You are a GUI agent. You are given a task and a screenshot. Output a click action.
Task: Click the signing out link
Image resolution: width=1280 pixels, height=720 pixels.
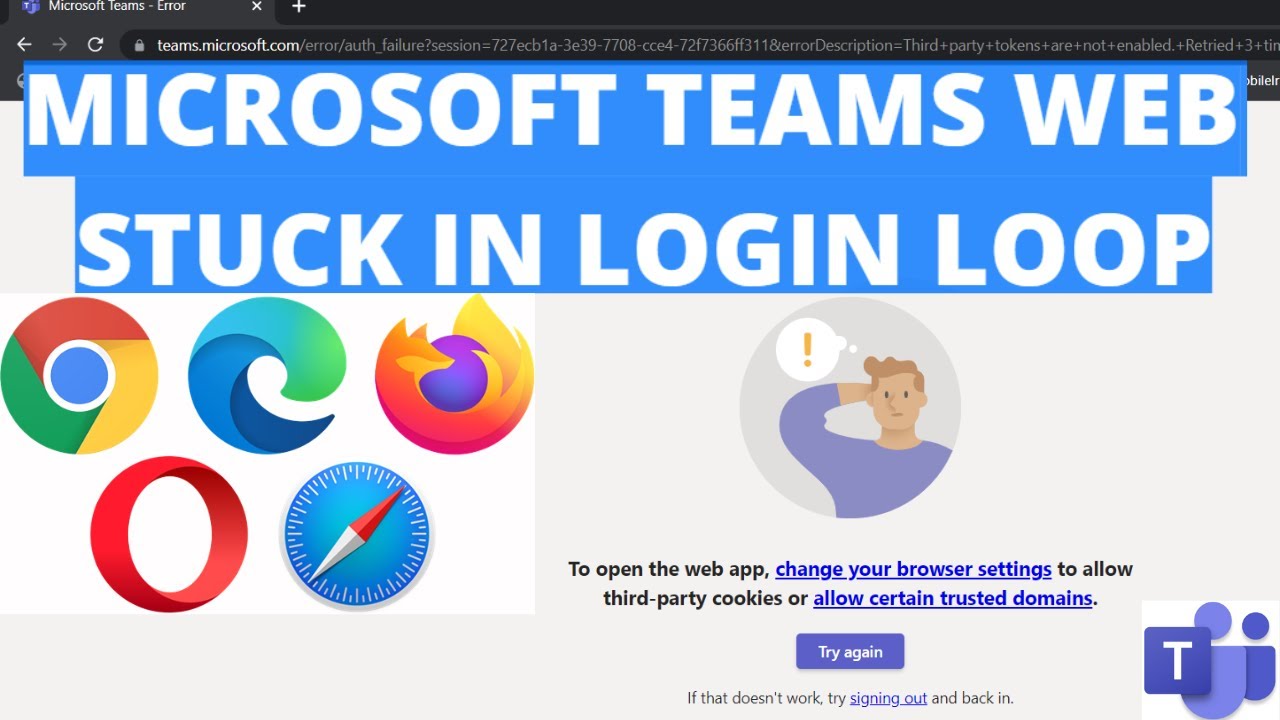click(888, 698)
